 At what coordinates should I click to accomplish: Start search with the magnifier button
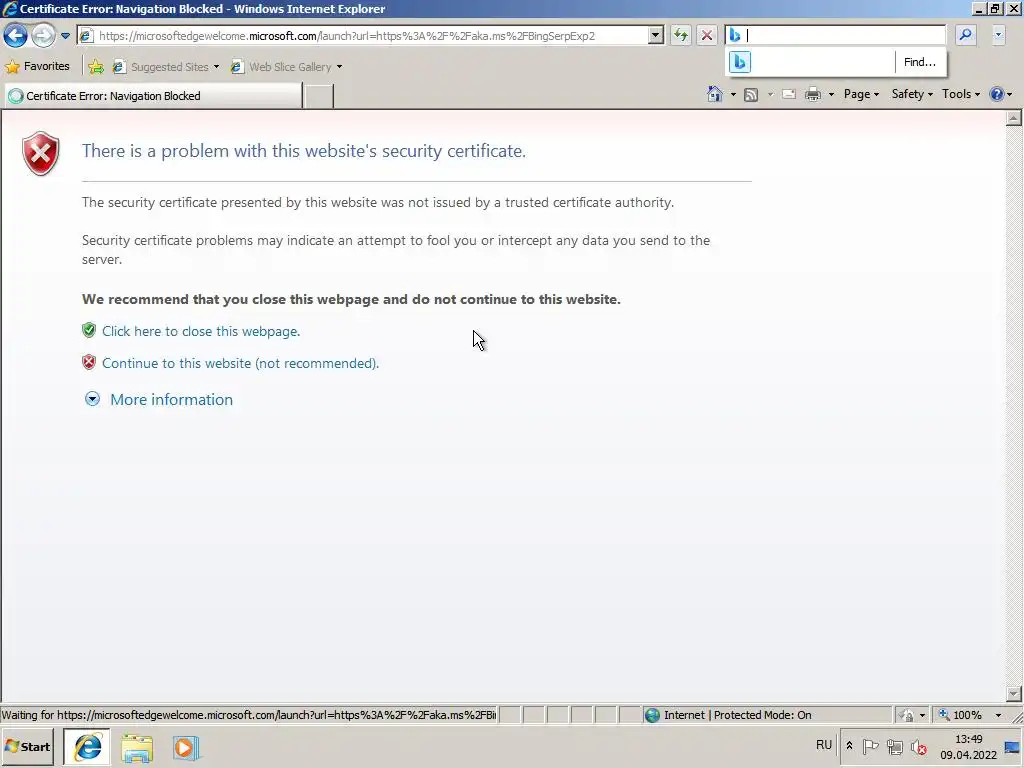coord(966,35)
